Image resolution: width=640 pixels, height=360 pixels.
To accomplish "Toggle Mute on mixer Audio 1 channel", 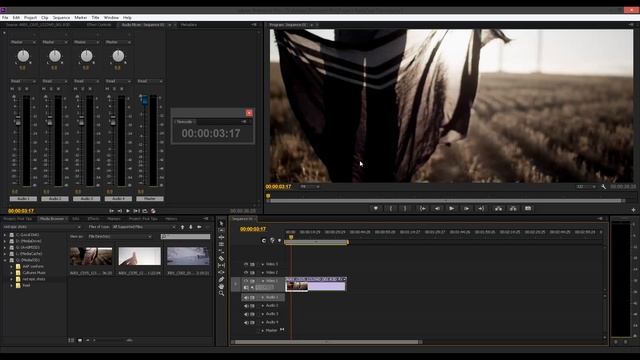I will click(x=12, y=89).
